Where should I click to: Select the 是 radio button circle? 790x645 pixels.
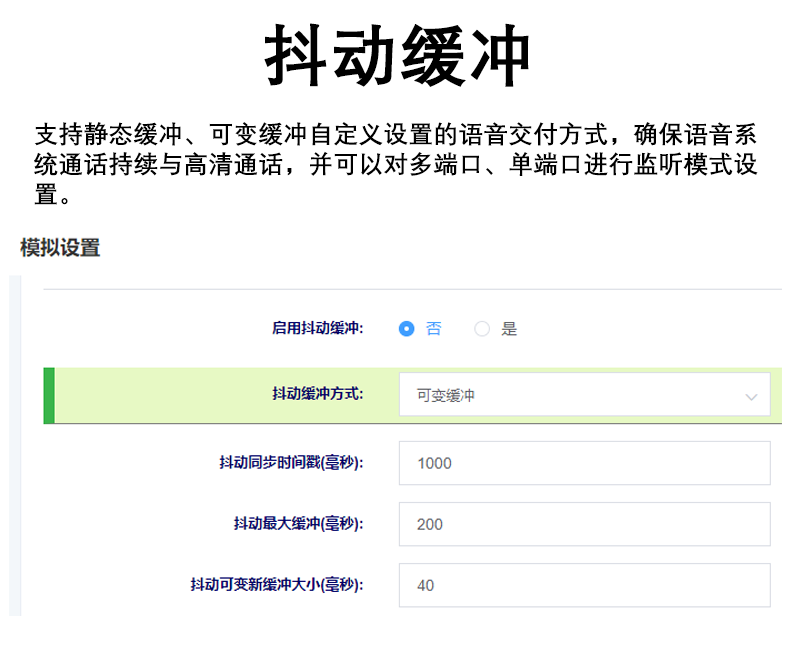click(482, 328)
